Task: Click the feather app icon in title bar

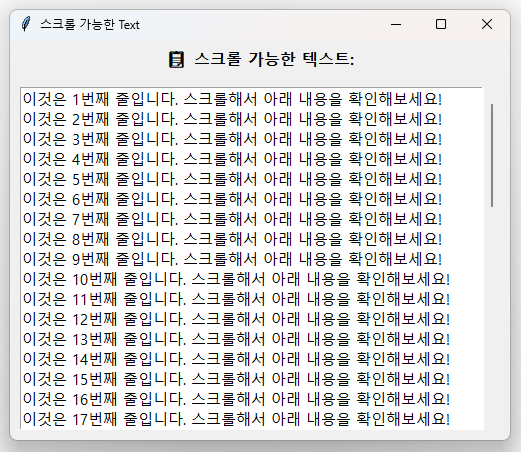Action: [26, 24]
